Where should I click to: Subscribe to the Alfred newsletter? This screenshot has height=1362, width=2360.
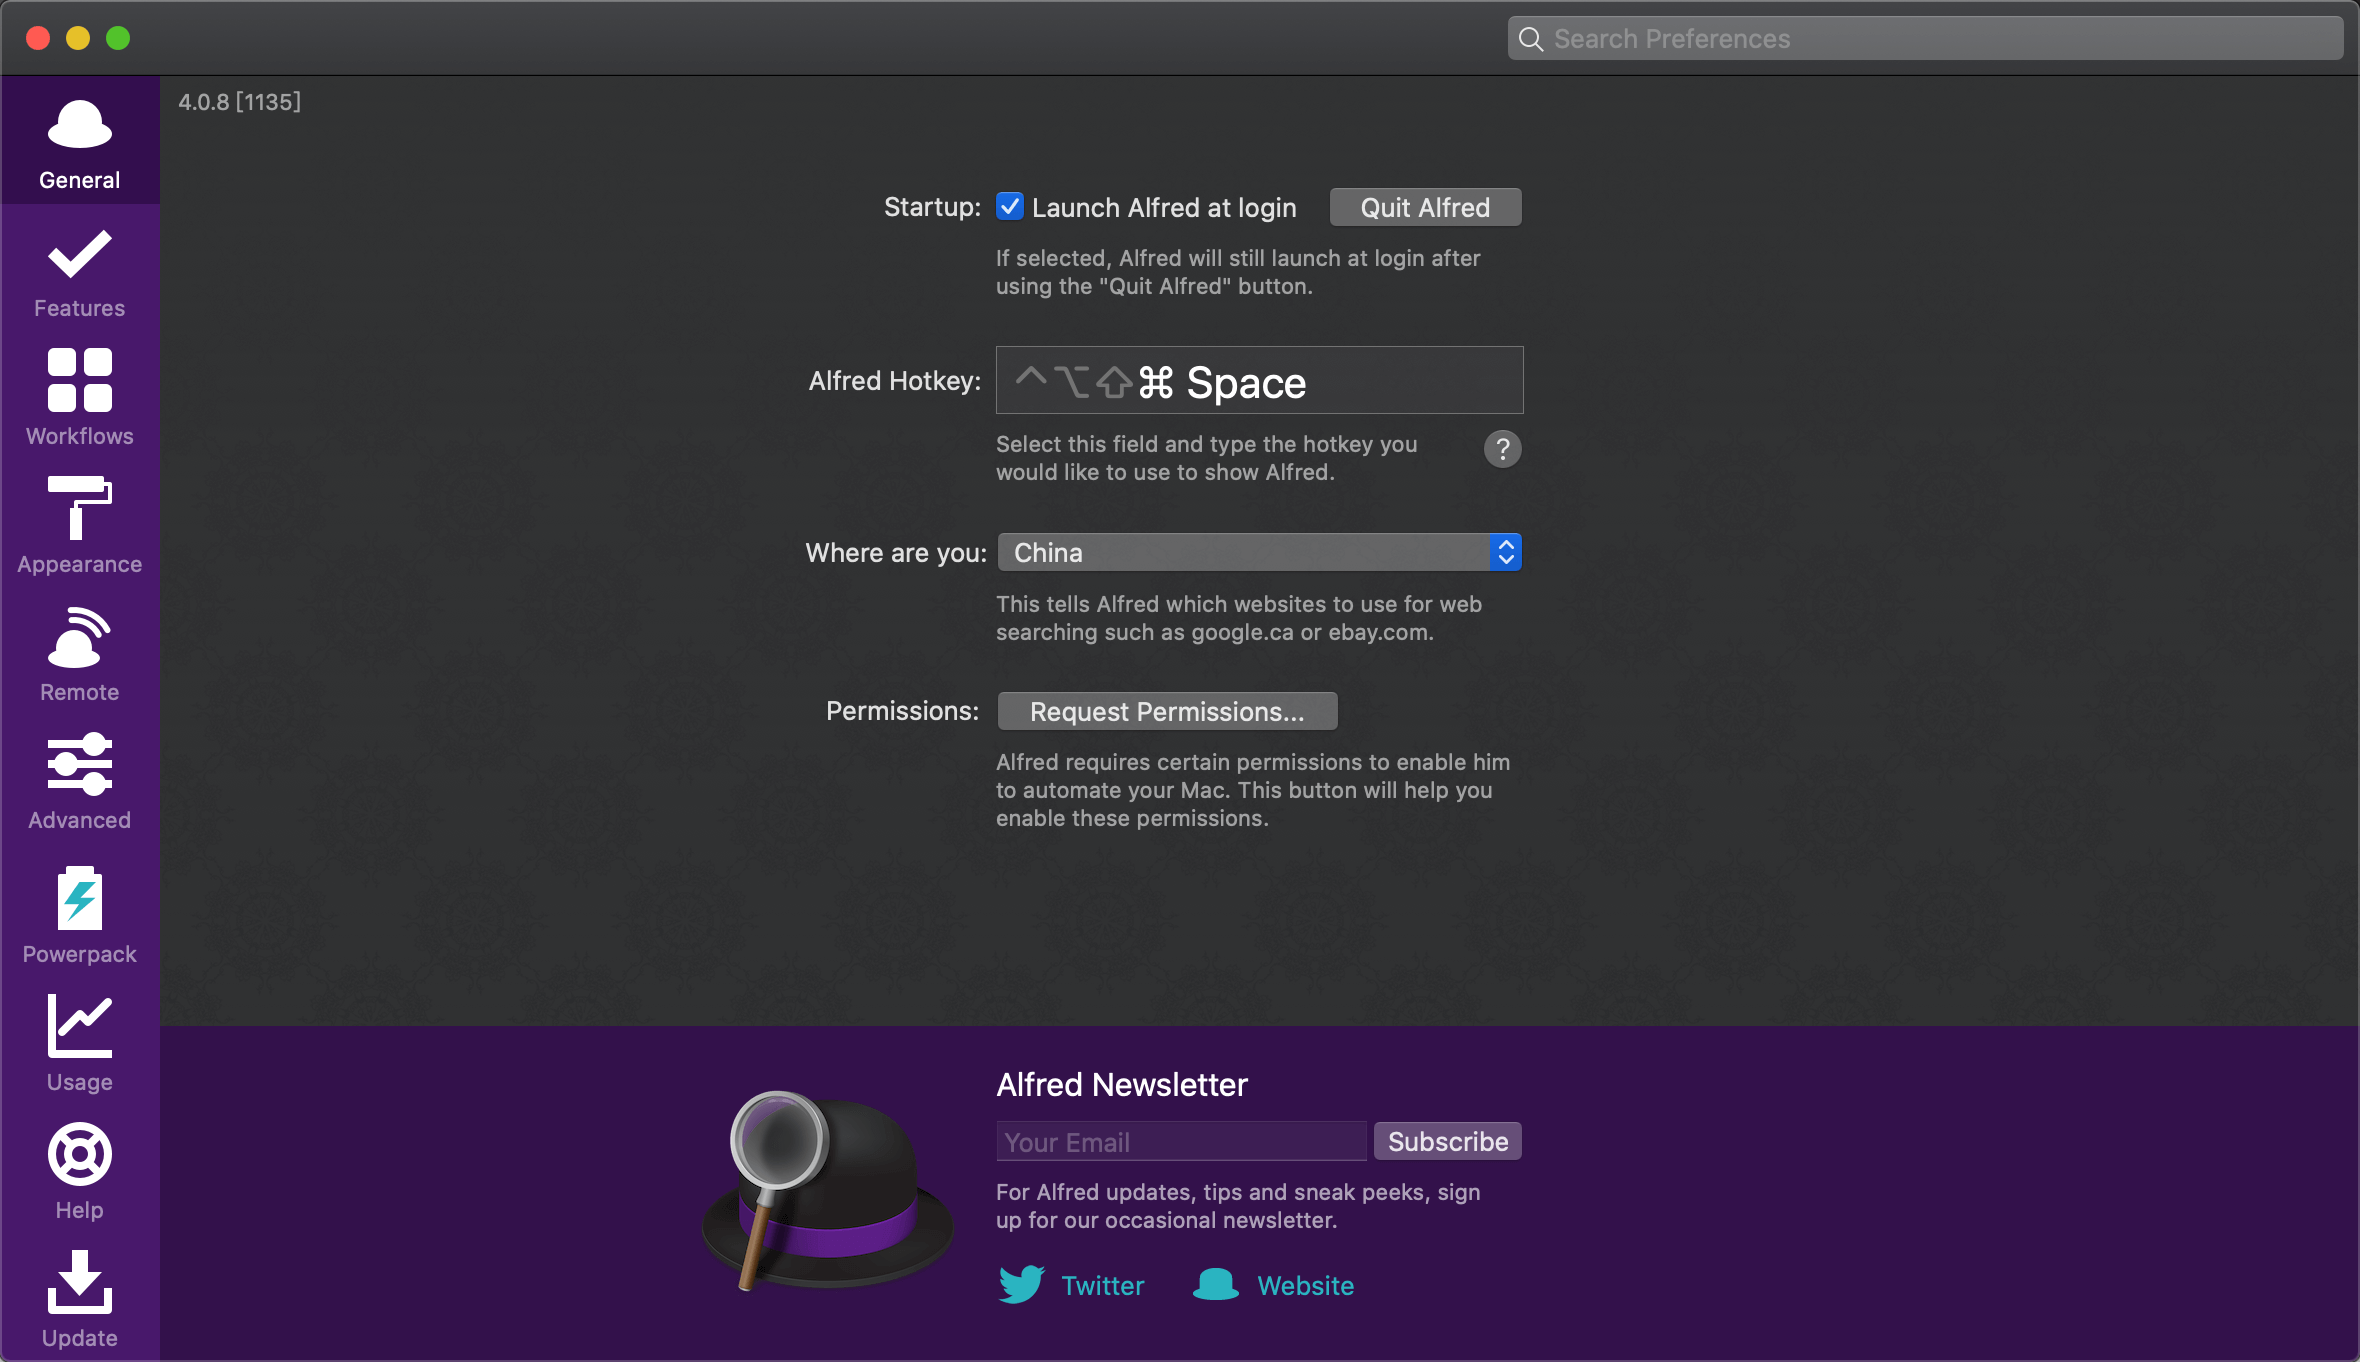[x=1447, y=1141]
